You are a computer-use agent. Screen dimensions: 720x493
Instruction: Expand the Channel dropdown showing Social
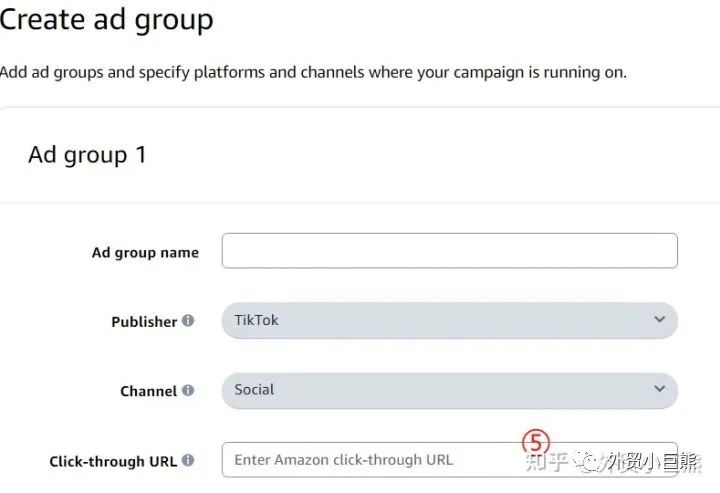449,390
